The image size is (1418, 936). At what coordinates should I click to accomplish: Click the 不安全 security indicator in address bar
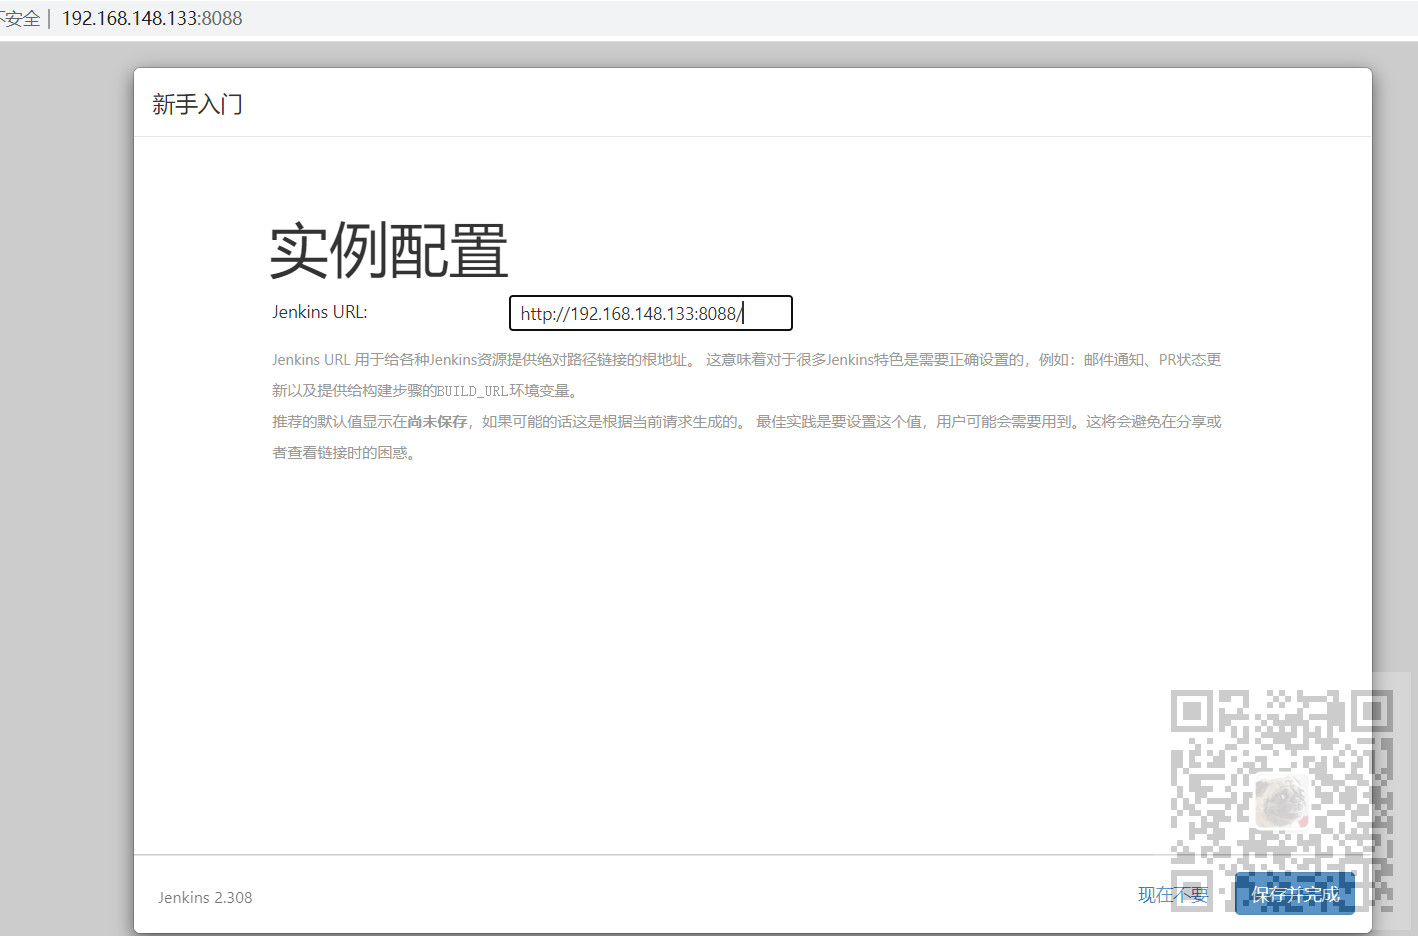pos(20,18)
